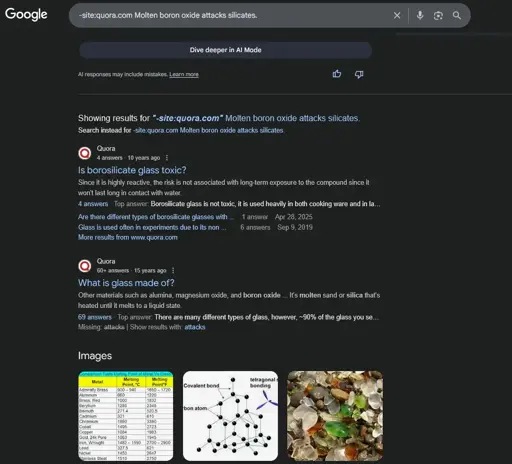
Task: Start voice search with microphone icon
Action: click(420, 15)
